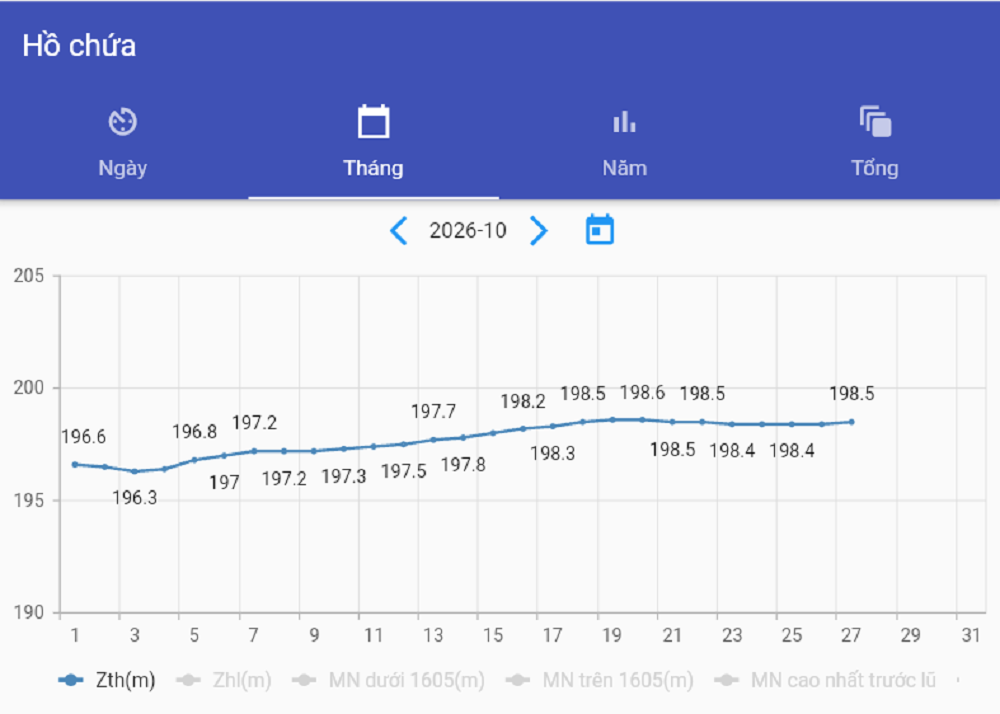Viewport: 1000px width, 714px height.
Task: Enable the MN dưới 1605(m) series
Action: [388, 680]
